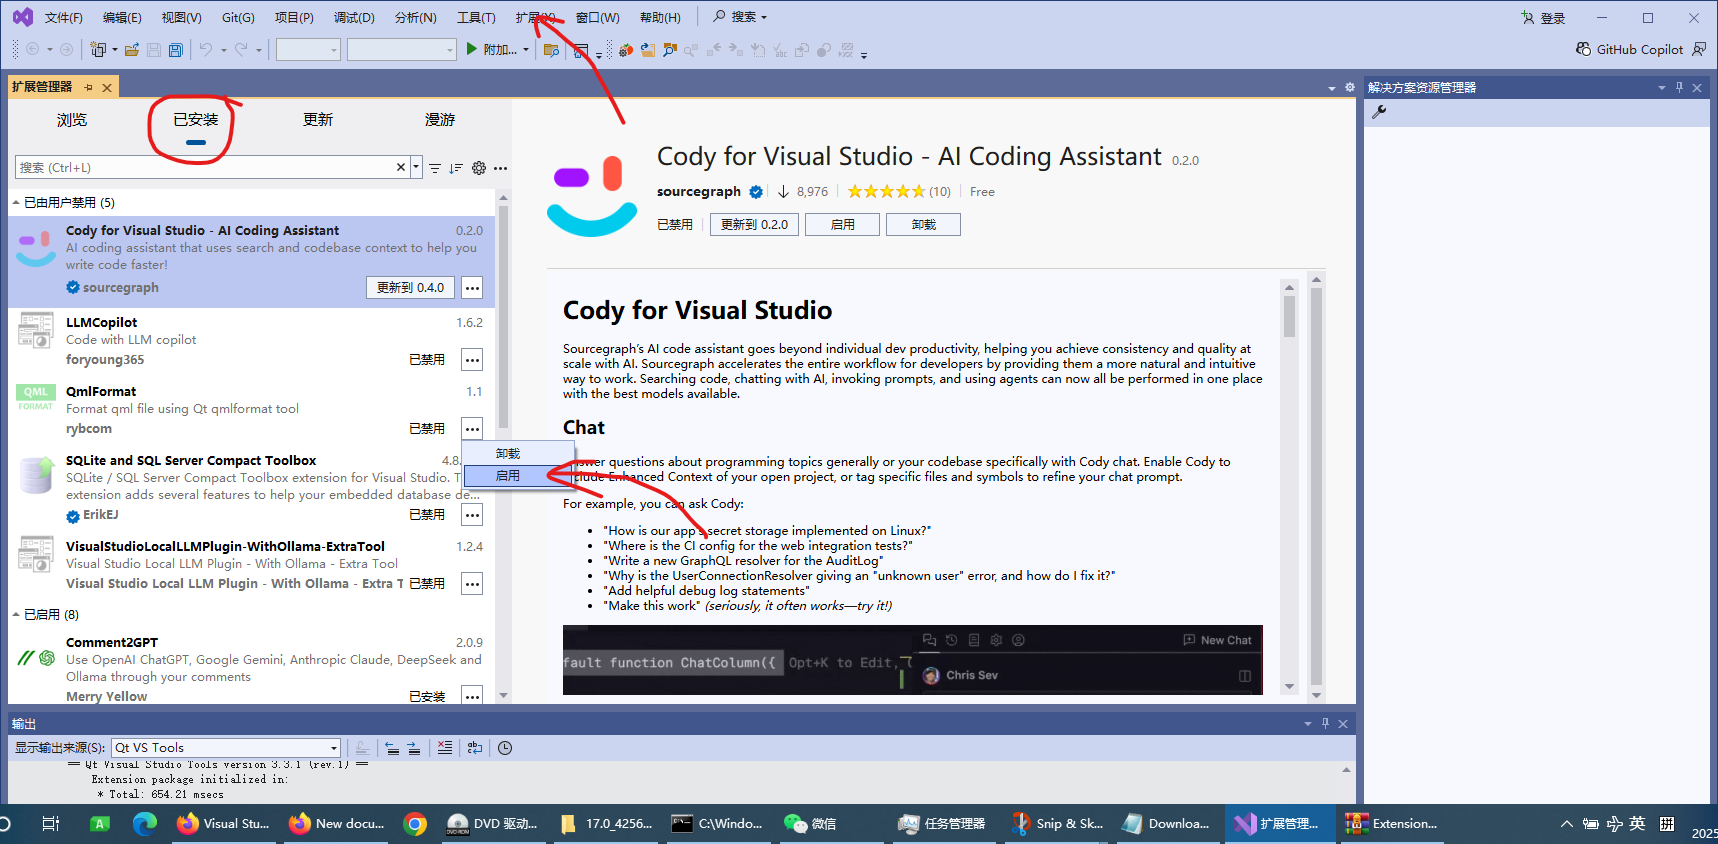The height and width of the screenshot is (844, 1718).
Task: Go to previous message in output toolbar
Action: point(392,748)
